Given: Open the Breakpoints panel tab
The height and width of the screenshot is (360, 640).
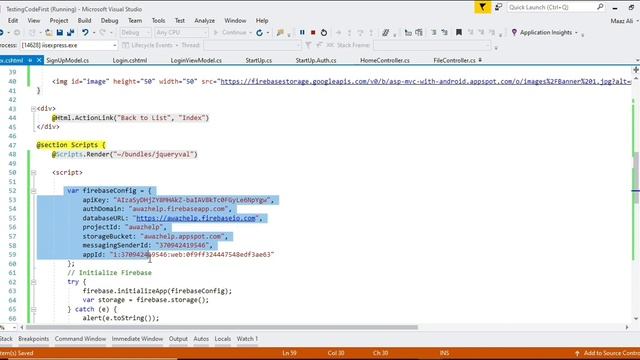Looking at the screenshot, I should pos(33,339).
